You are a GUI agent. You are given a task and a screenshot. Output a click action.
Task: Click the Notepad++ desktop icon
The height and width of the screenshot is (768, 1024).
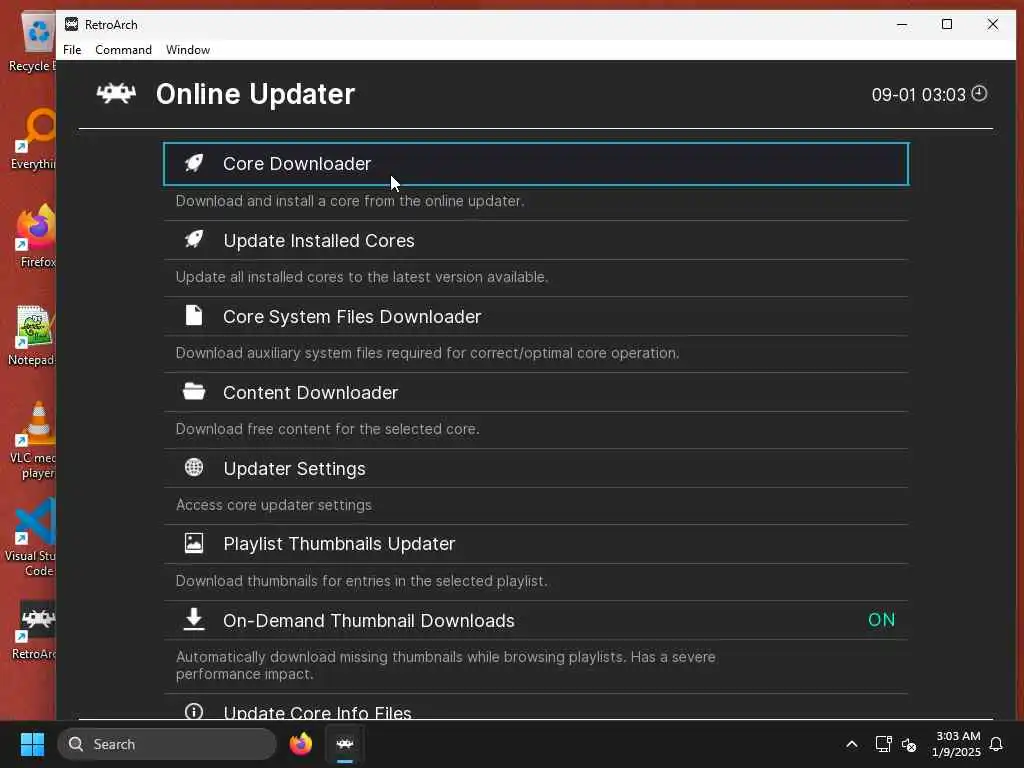[31, 336]
